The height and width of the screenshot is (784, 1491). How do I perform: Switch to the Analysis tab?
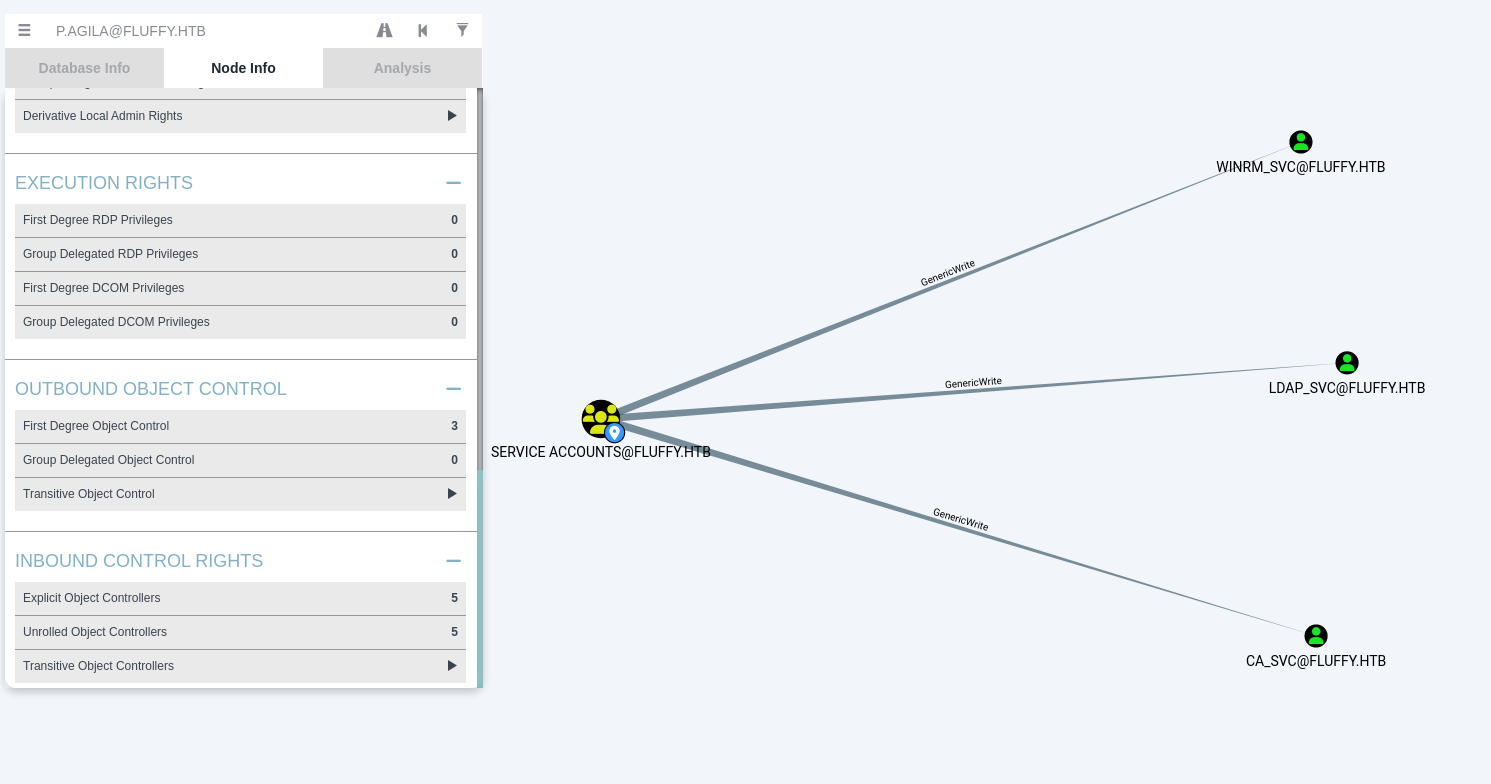click(402, 68)
